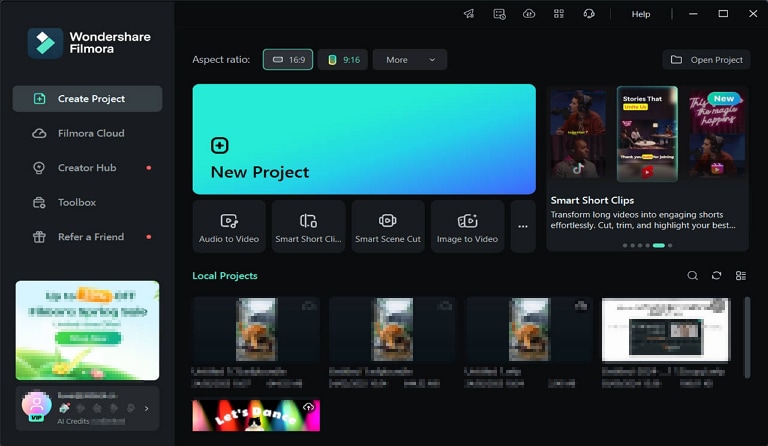Switch local projects to list view
Screen dimensions: 768x446
pyautogui.click(x=741, y=276)
